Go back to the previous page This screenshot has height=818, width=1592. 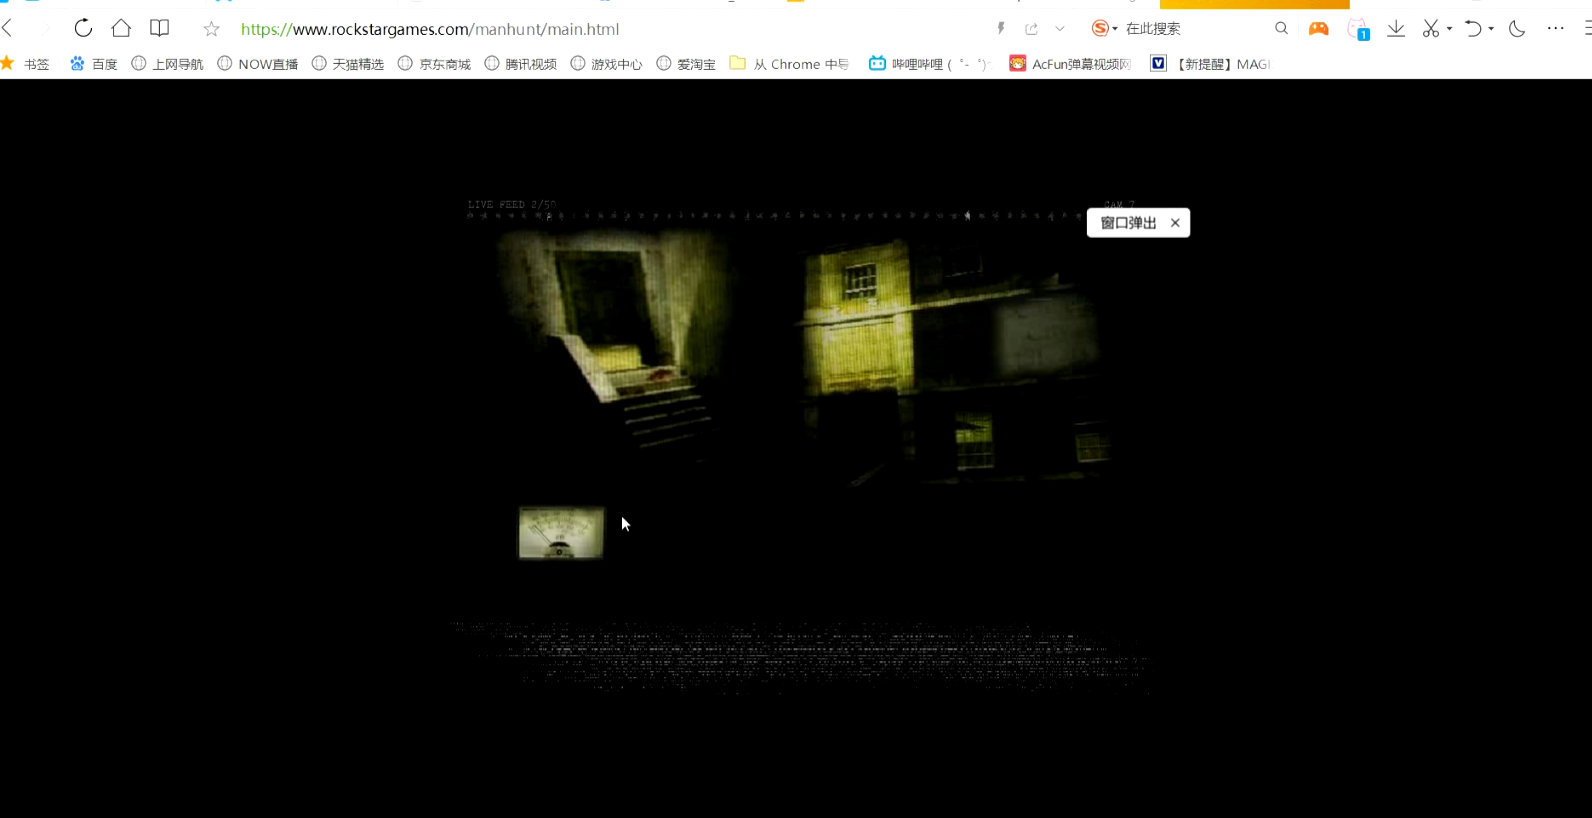click(x=8, y=28)
